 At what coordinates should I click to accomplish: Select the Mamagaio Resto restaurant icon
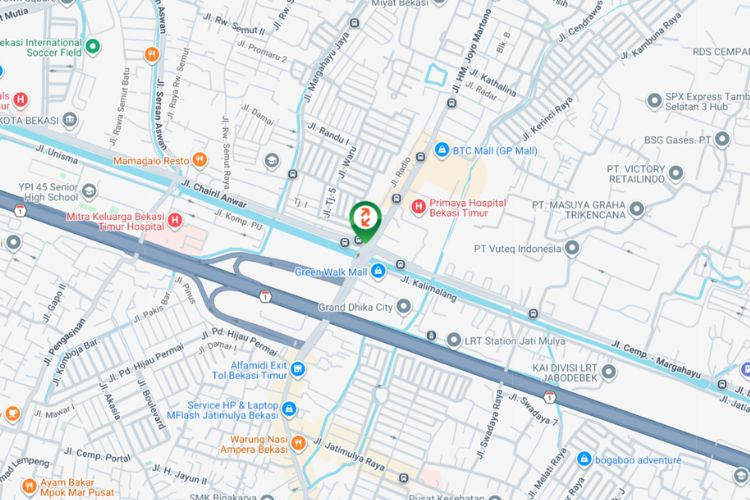199,160
